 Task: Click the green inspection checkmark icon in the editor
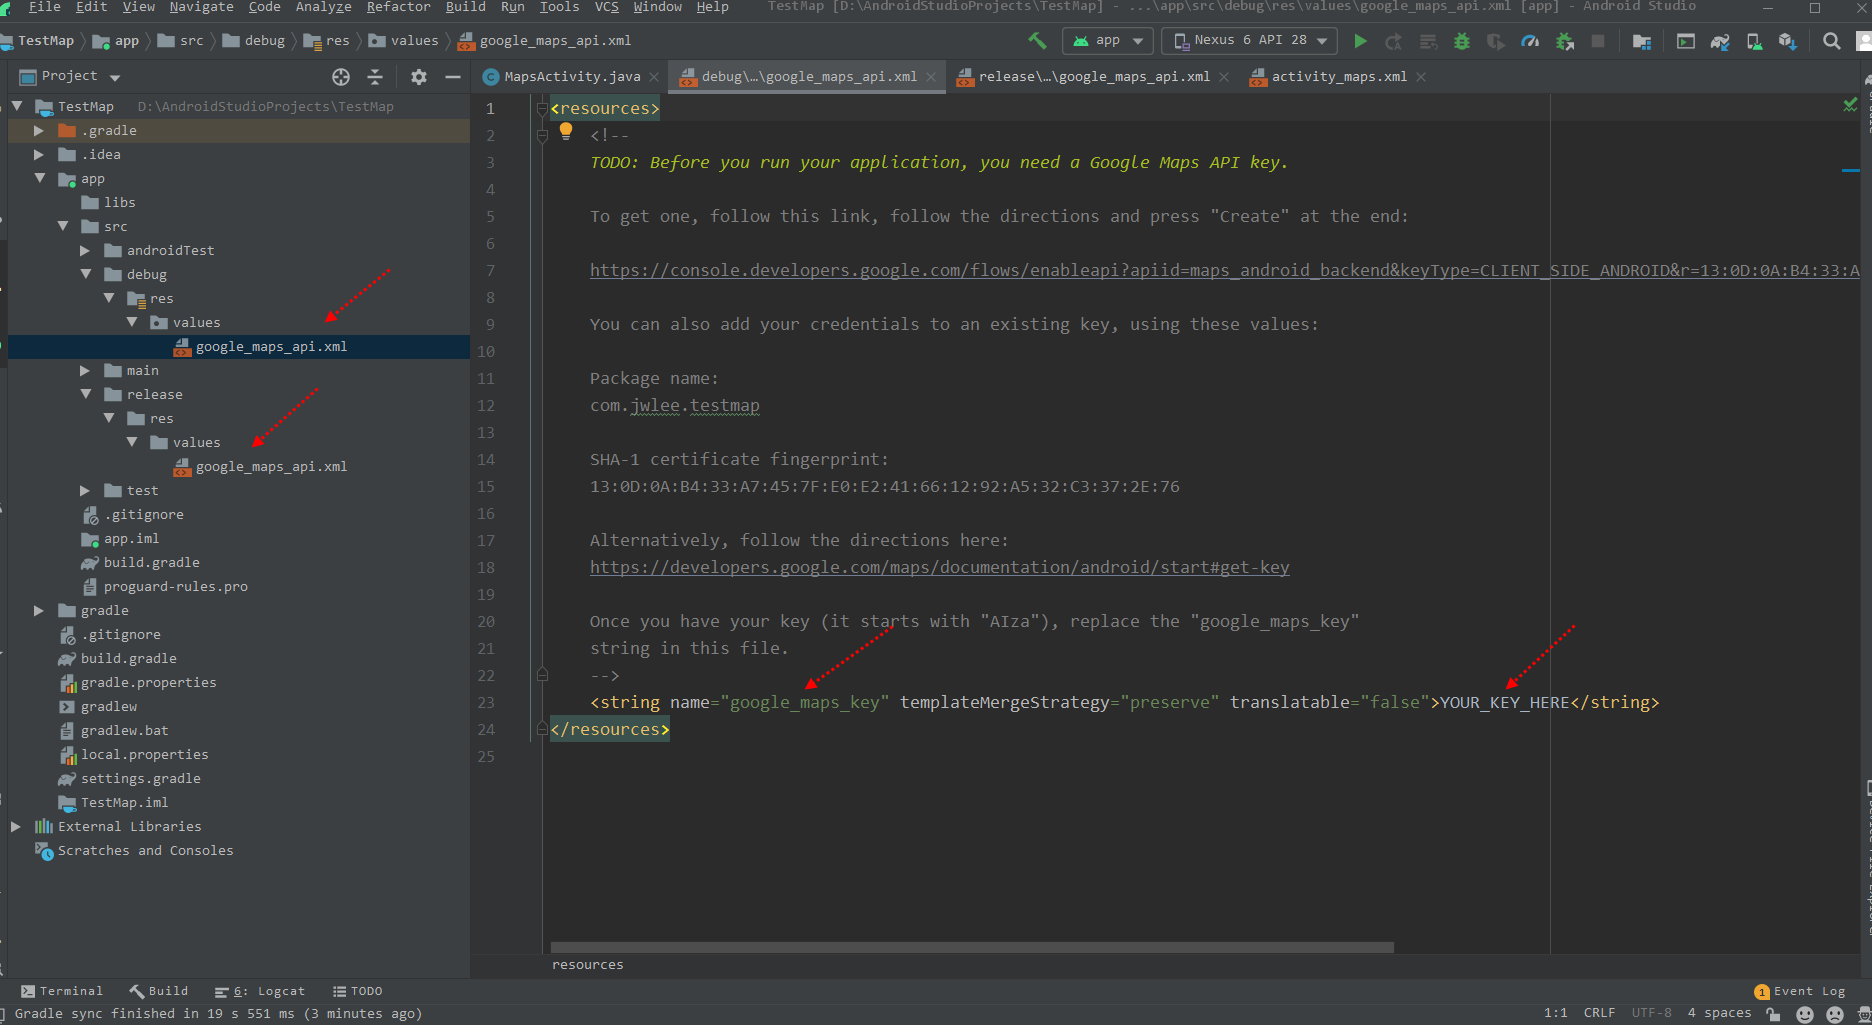tap(1850, 104)
